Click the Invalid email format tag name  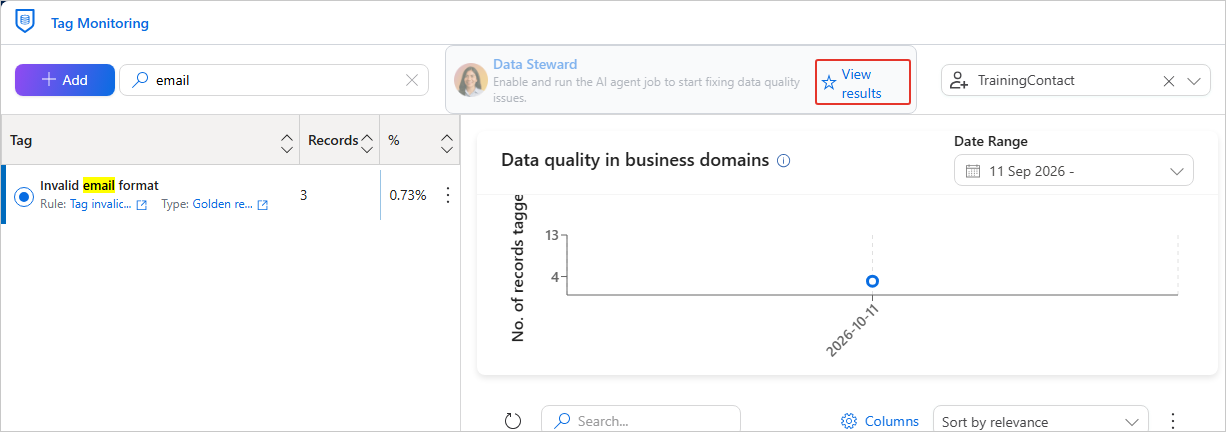(x=99, y=185)
